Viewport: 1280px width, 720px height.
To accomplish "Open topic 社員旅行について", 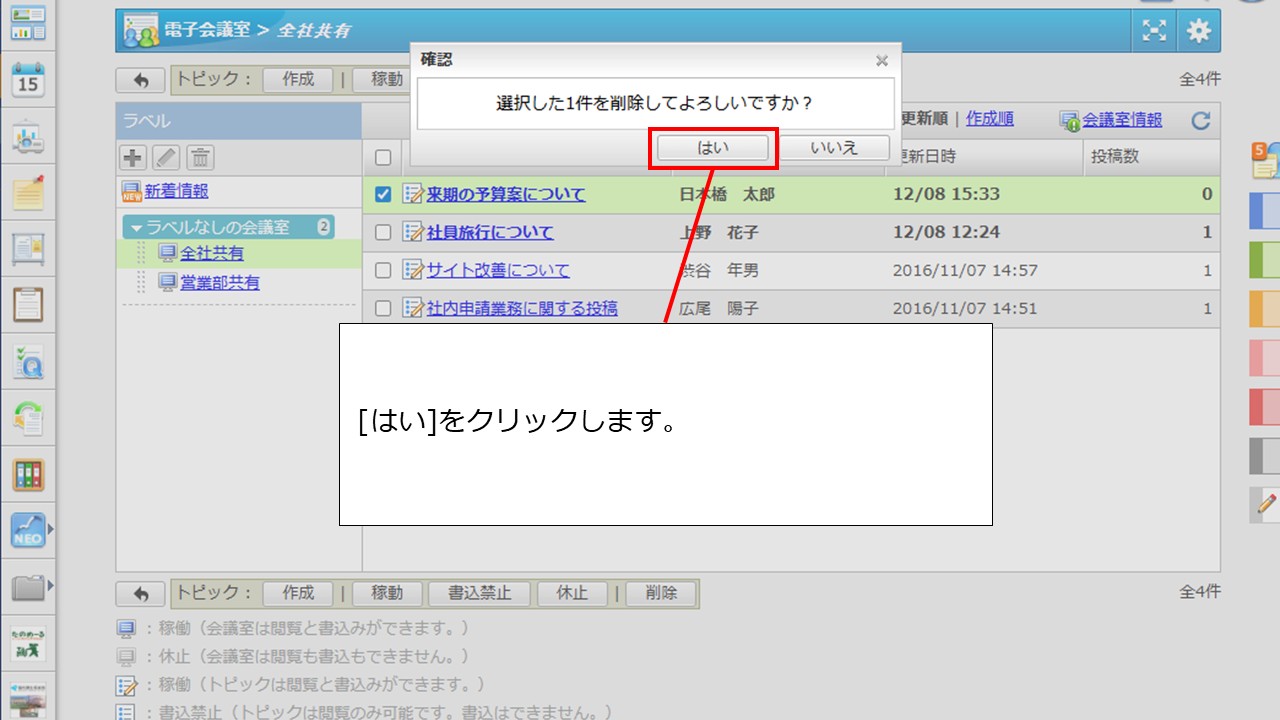I will [x=490, y=232].
